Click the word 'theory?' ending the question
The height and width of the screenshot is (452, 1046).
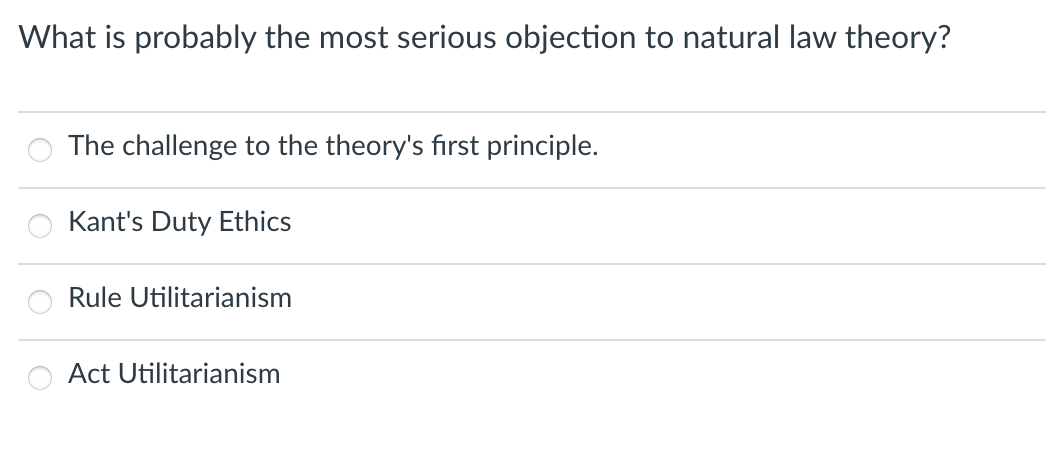point(898,38)
